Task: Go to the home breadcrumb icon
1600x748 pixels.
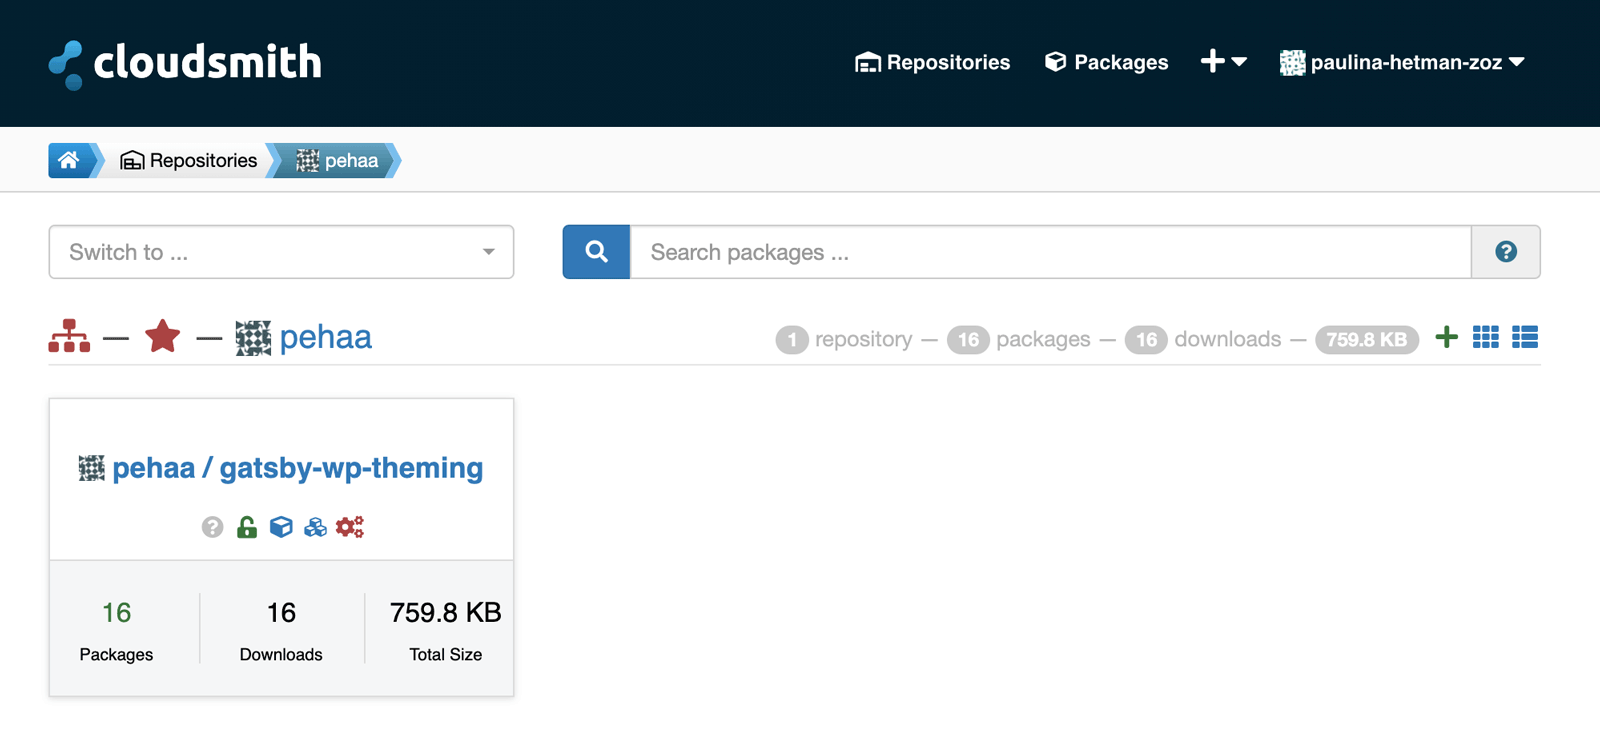Action: [69, 160]
